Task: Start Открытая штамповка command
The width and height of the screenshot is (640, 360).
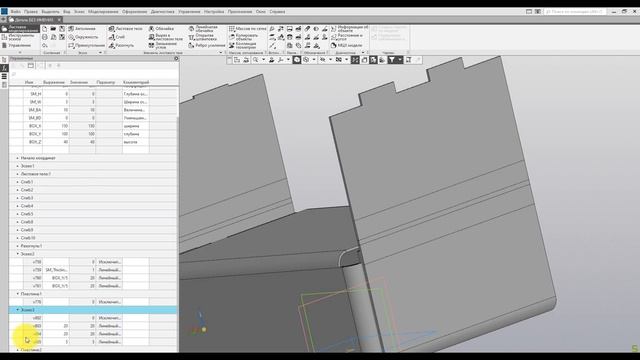Action: pyautogui.click(x=203, y=37)
